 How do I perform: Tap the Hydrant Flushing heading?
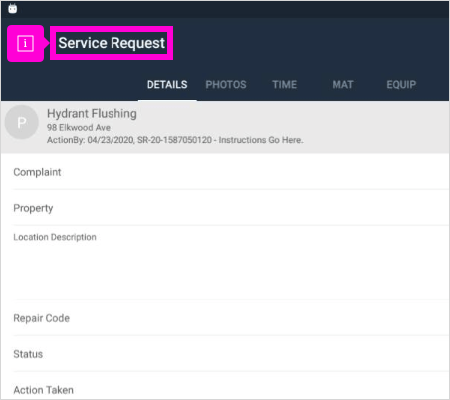(x=92, y=114)
